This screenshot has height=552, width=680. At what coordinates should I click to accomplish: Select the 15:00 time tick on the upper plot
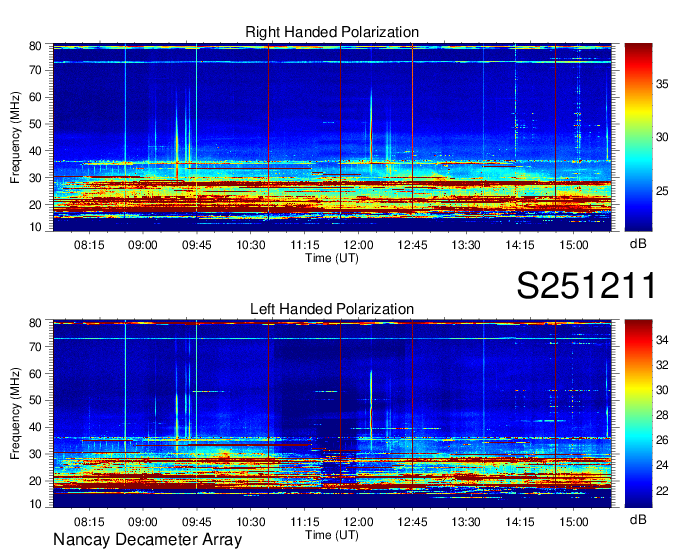click(x=573, y=244)
